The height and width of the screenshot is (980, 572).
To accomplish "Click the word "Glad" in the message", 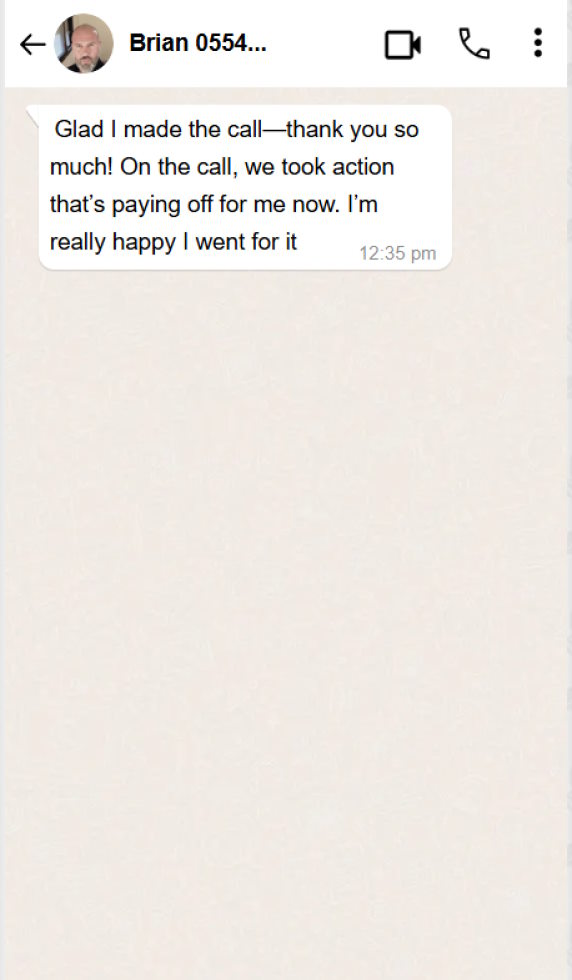I will pyautogui.click(x=79, y=129).
